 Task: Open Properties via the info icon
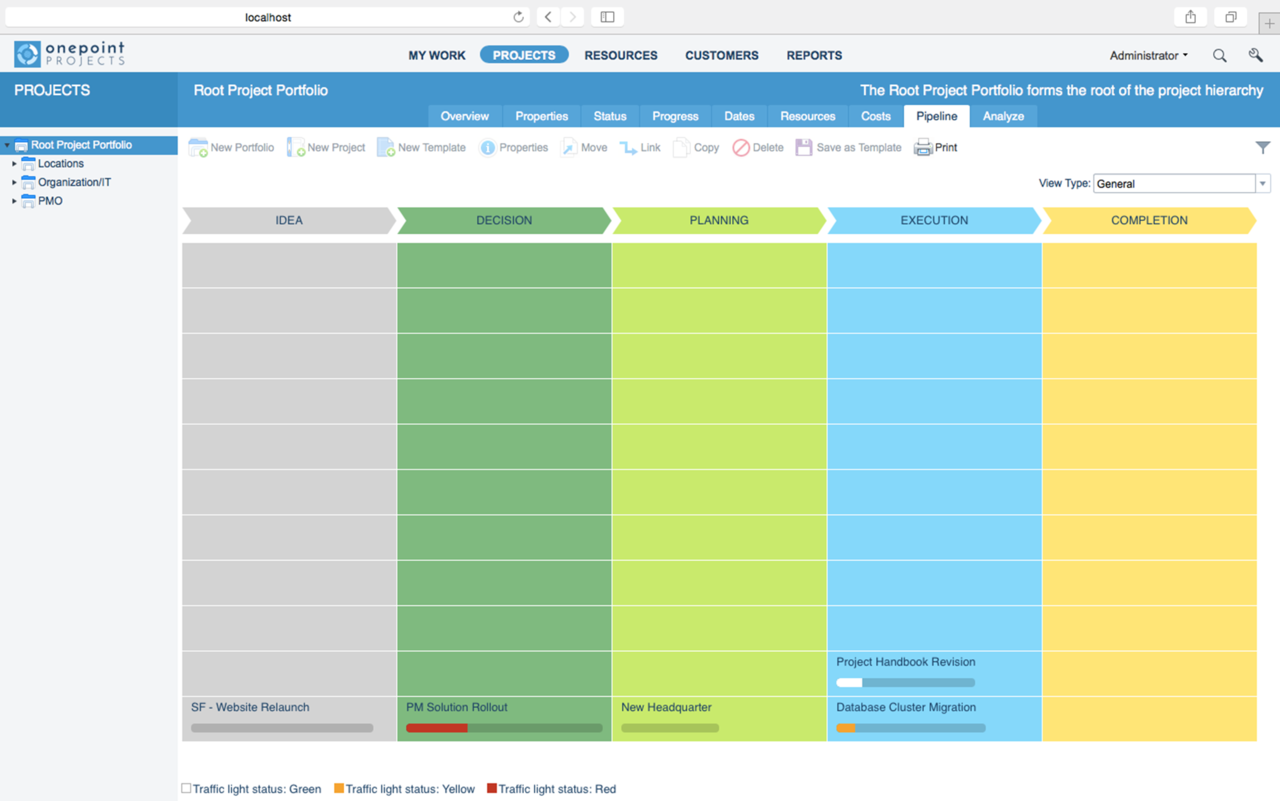pos(487,147)
